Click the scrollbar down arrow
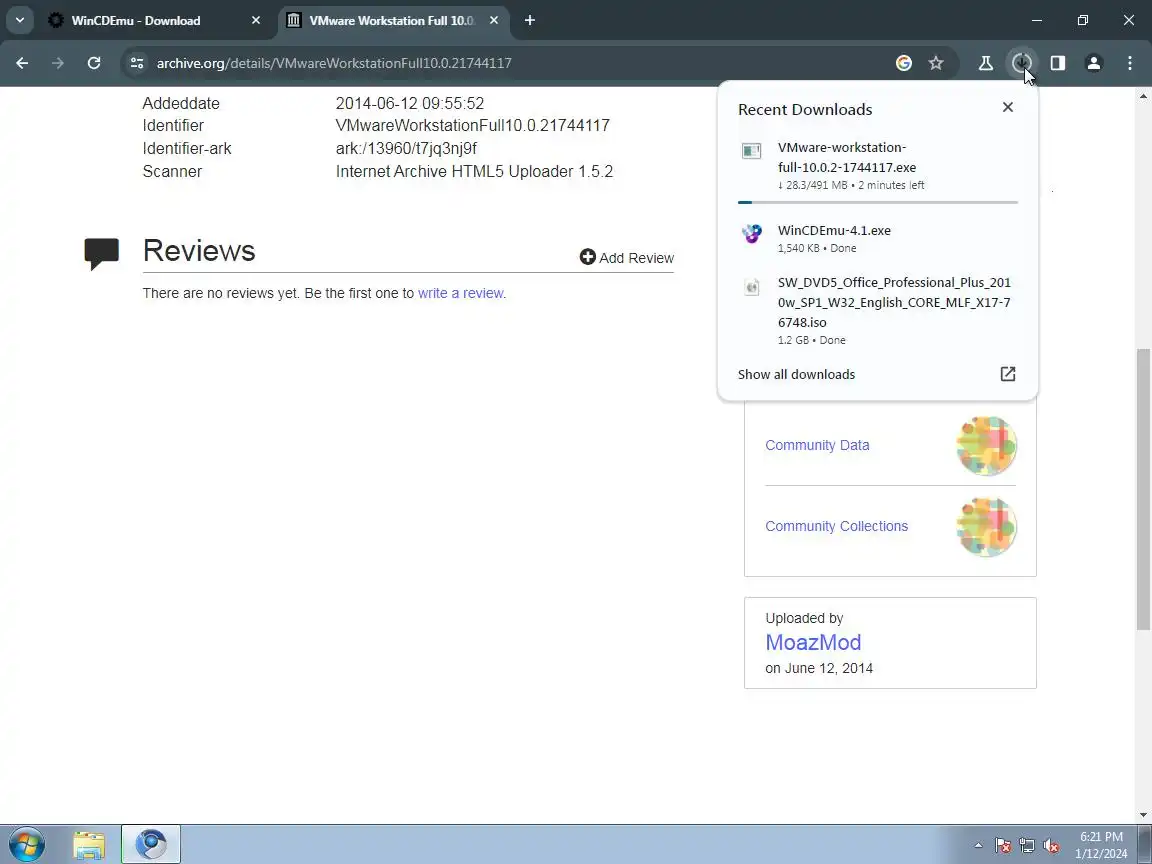 (x=1143, y=815)
